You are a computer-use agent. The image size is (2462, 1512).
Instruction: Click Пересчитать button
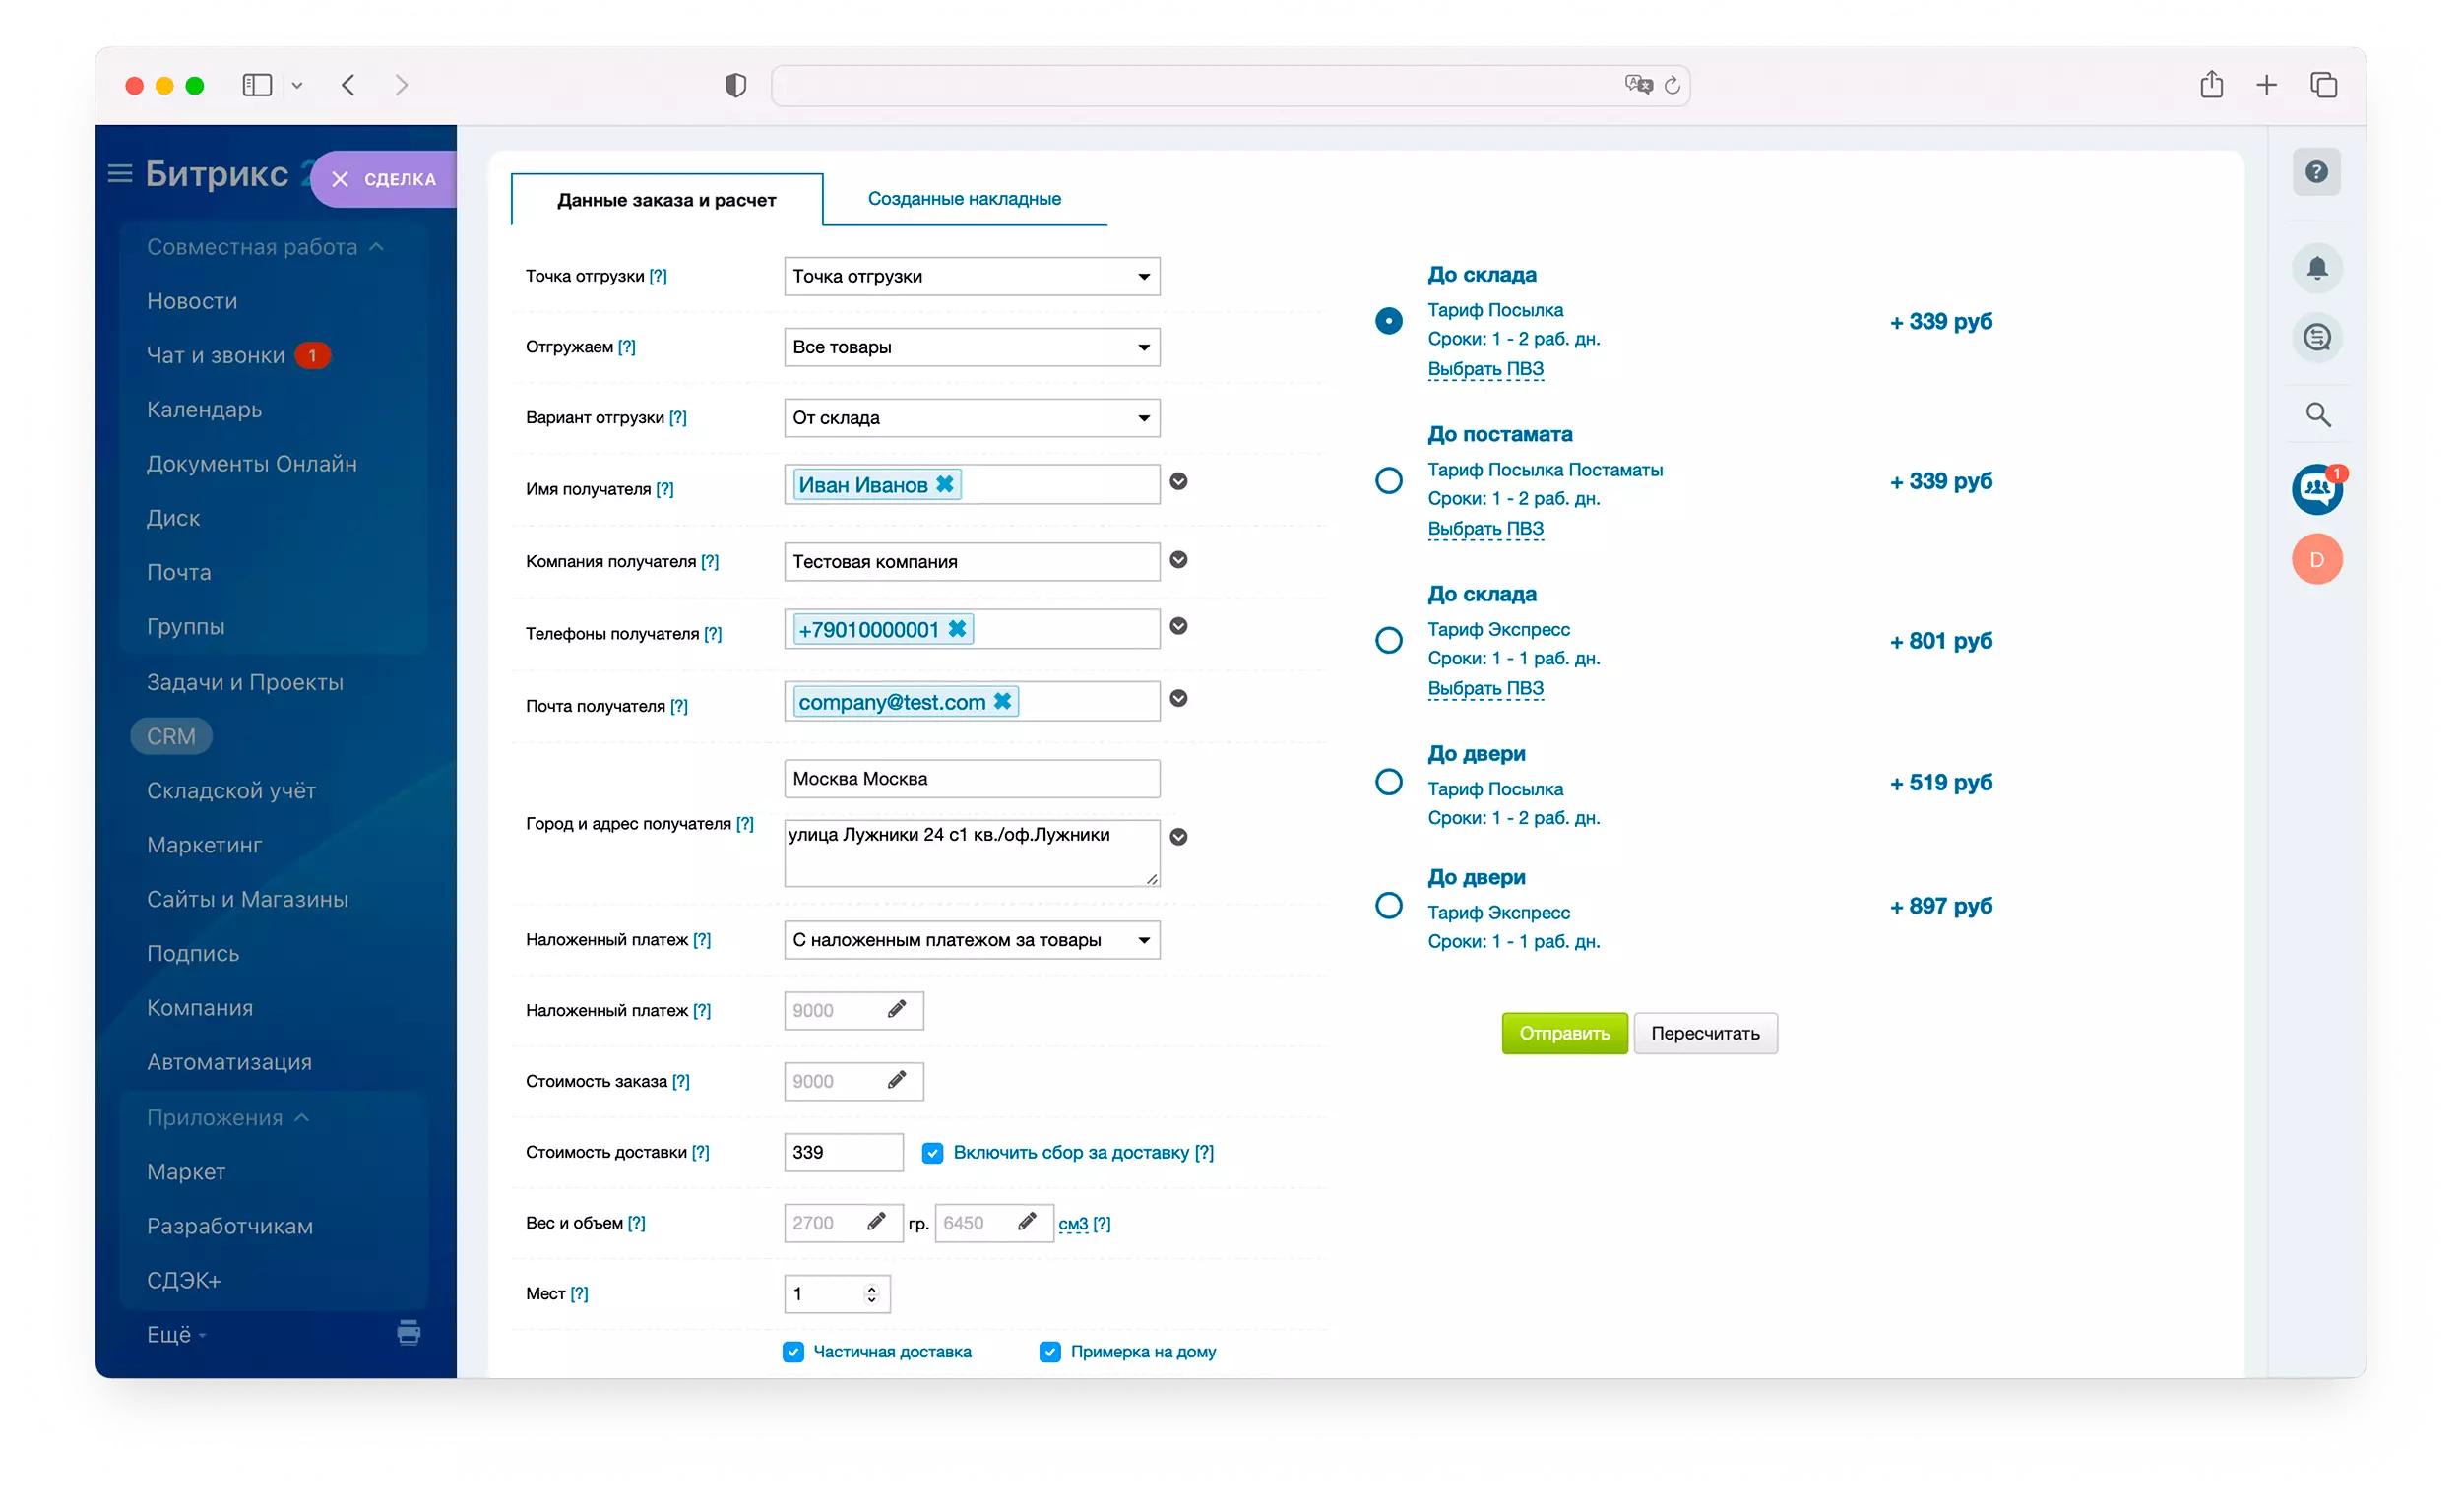click(1708, 1034)
